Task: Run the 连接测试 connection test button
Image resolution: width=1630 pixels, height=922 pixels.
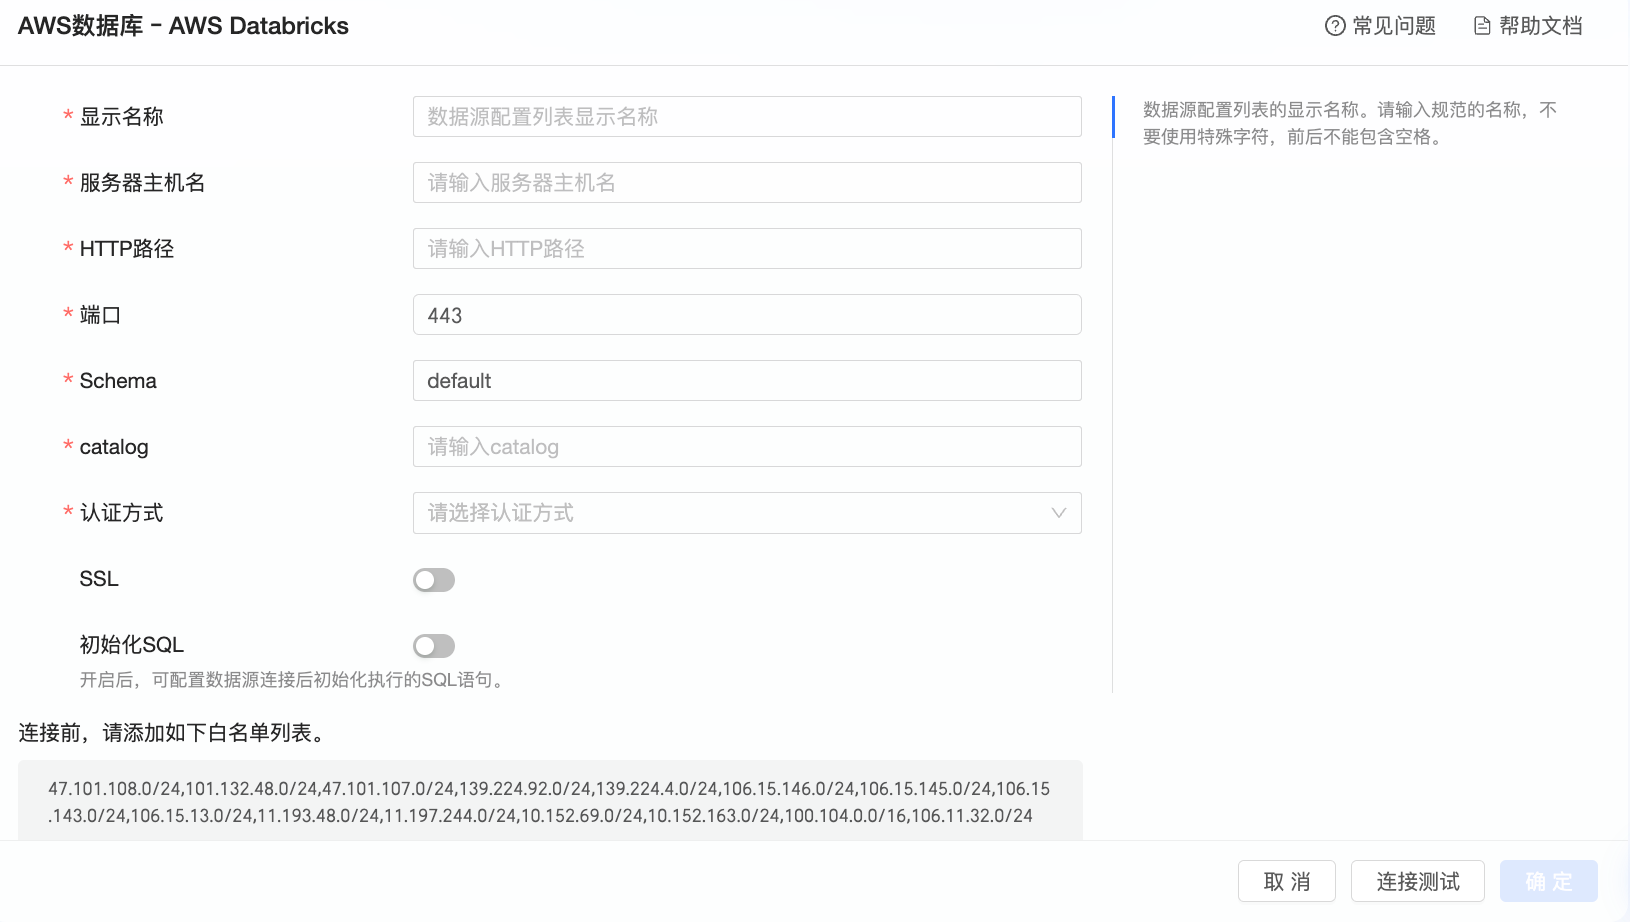Action: coord(1418,881)
